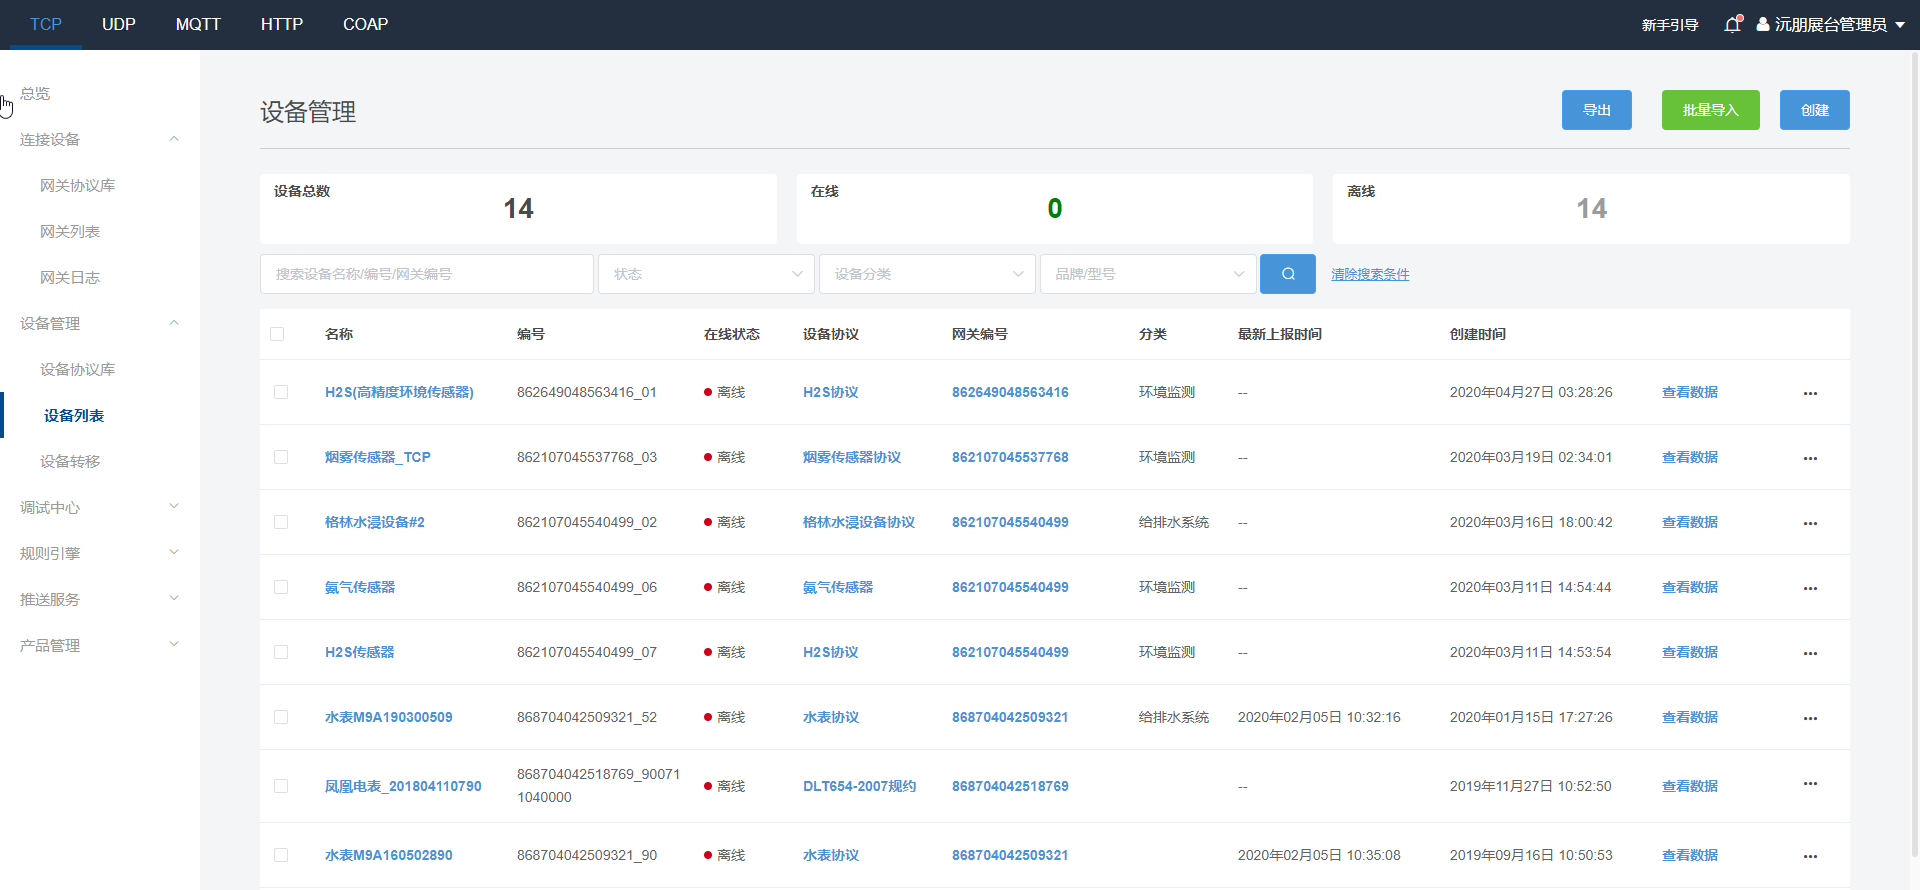This screenshot has width=1920, height=890.
Task: Open more actions for H2S(高精度环境传感器) row
Action: coord(1810,393)
